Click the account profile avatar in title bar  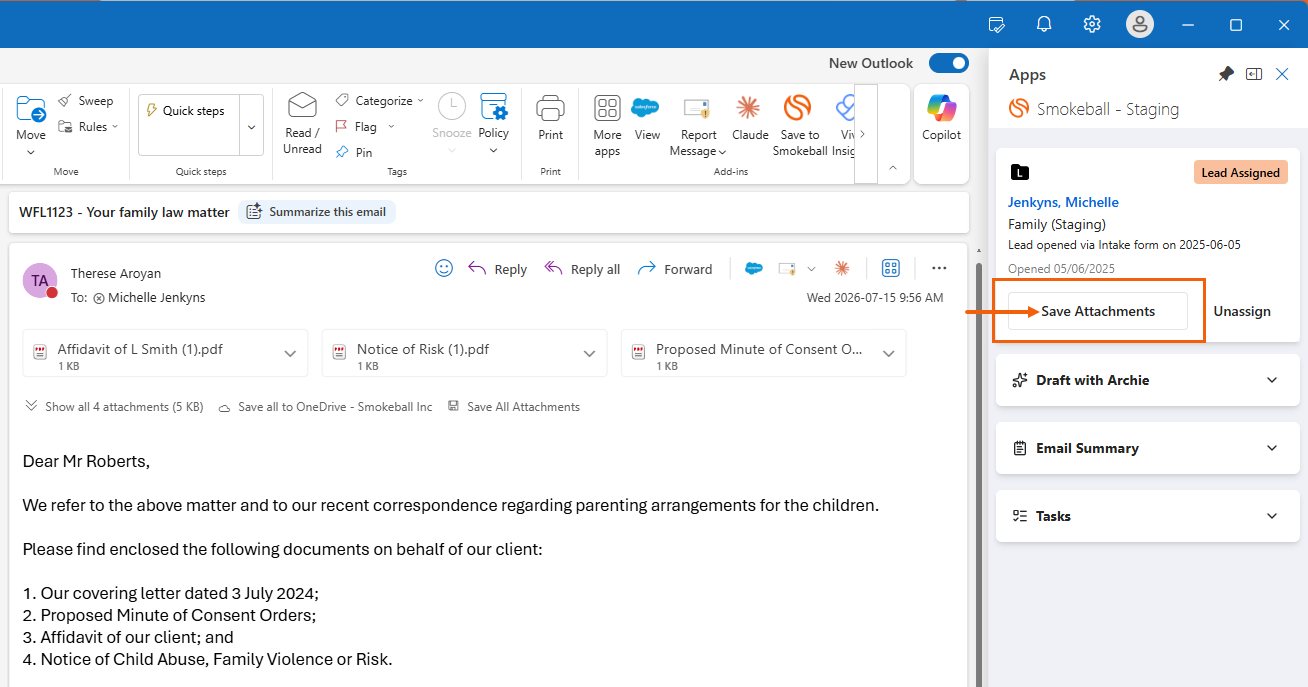(x=1140, y=24)
